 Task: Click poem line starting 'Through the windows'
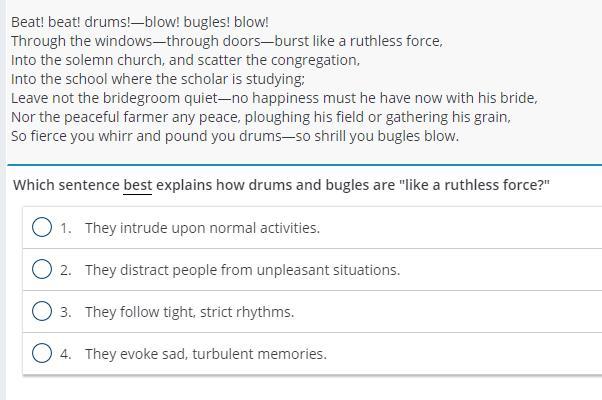click(x=227, y=41)
